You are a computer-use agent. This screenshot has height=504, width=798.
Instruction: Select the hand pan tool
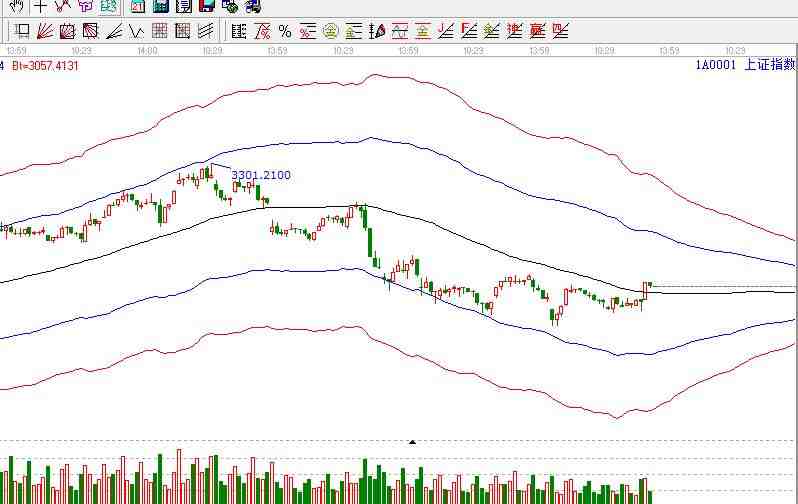pos(16,6)
